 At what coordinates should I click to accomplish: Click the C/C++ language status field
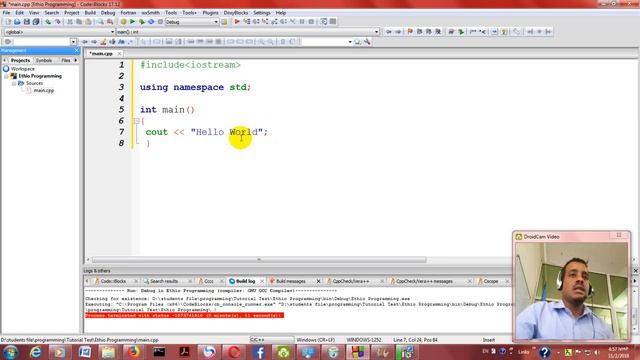(x=271, y=340)
